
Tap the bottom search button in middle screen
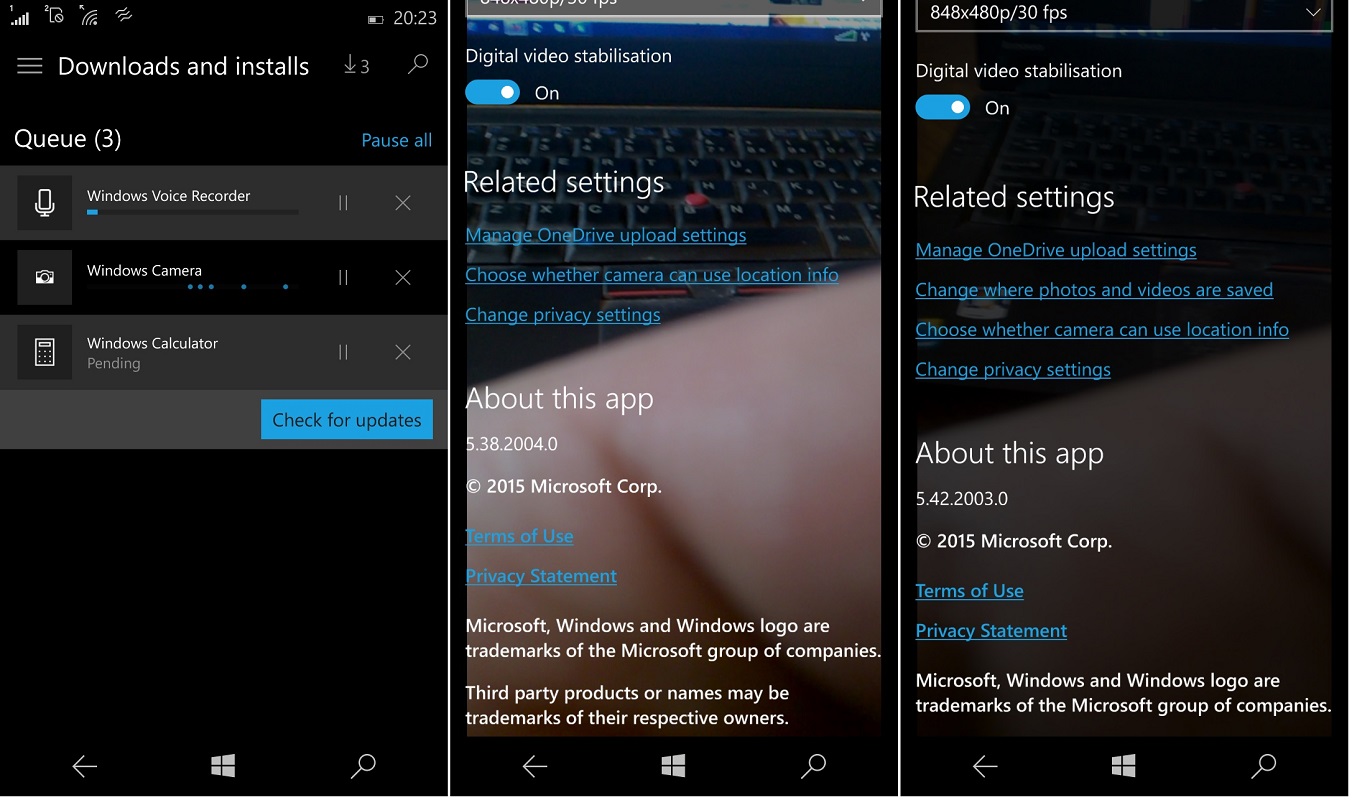click(x=813, y=766)
